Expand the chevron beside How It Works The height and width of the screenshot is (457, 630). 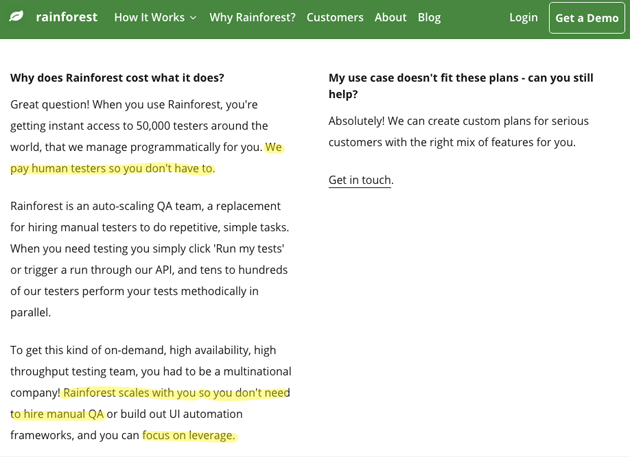tap(193, 18)
